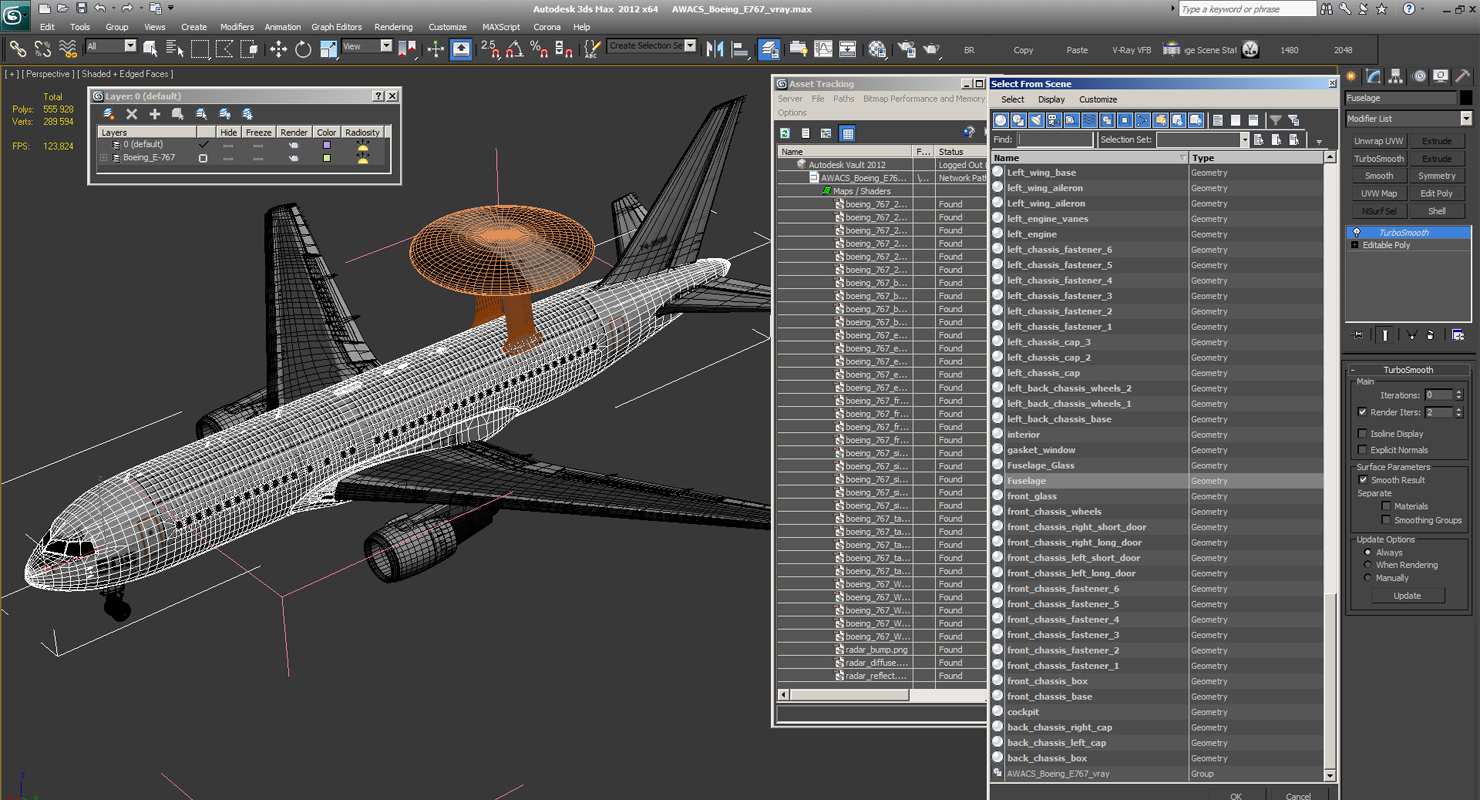Click the Edit Poly button

pyautogui.click(x=1437, y=194)
